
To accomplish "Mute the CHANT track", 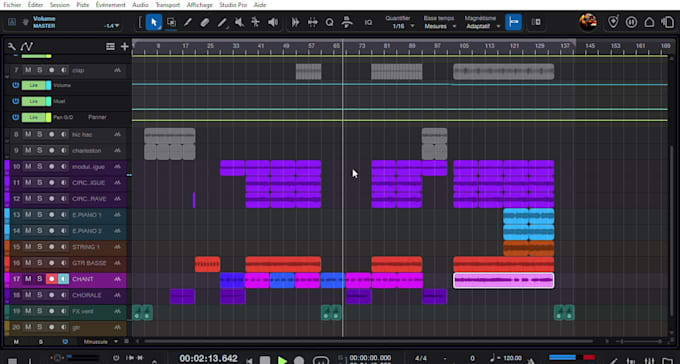I will point(28,279).
